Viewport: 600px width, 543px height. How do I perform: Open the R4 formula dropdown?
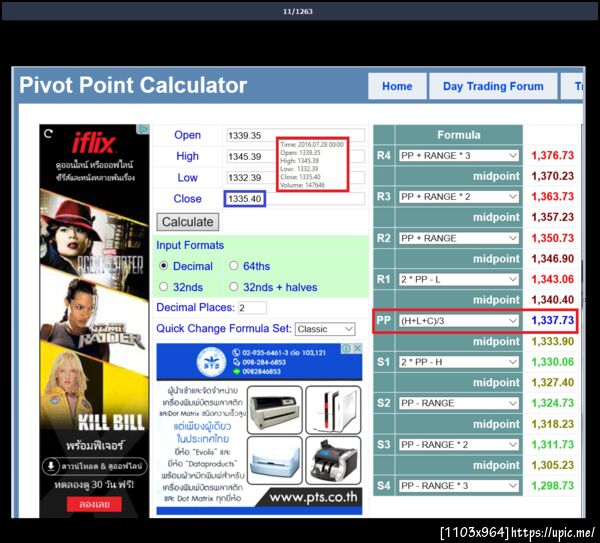pos(458,156)
